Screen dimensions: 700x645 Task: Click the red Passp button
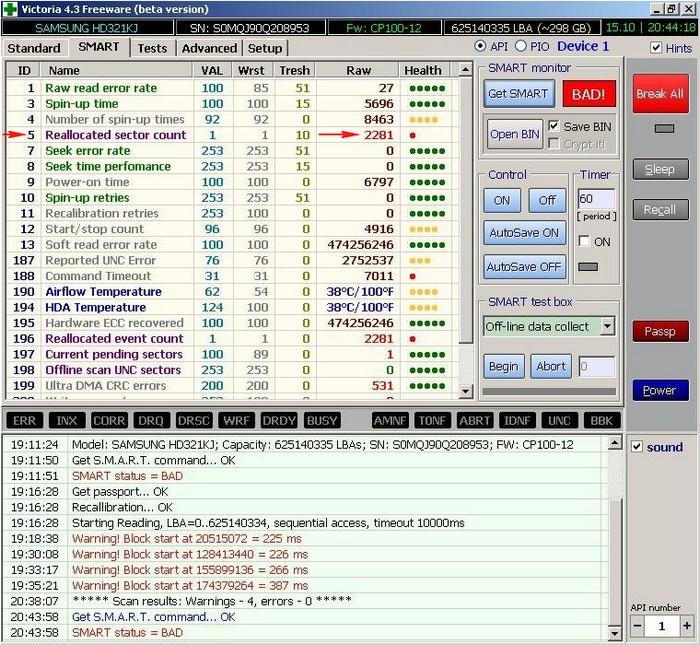[x=659, y=332]
